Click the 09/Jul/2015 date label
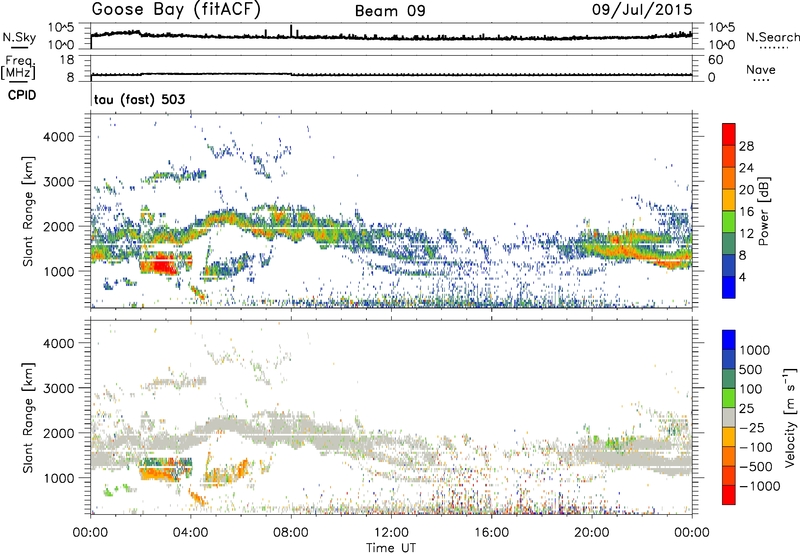800x554 pixels. tap(642, 10)
